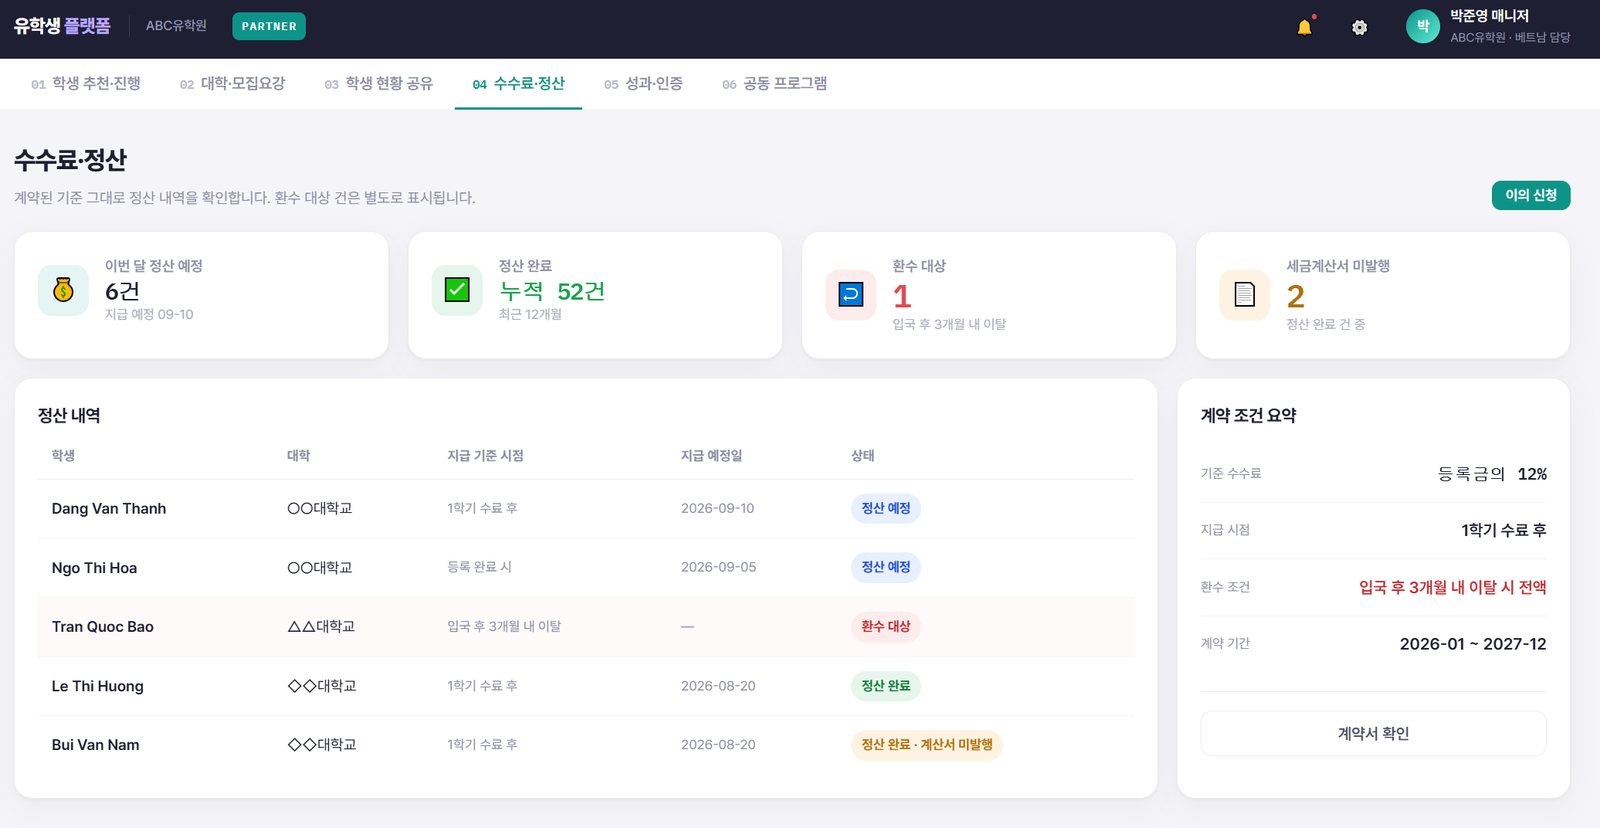This screenshot has width=1600, height=828.
Task: Click the money bag icon in 이번 달 정산 예정
Action: 63,290
